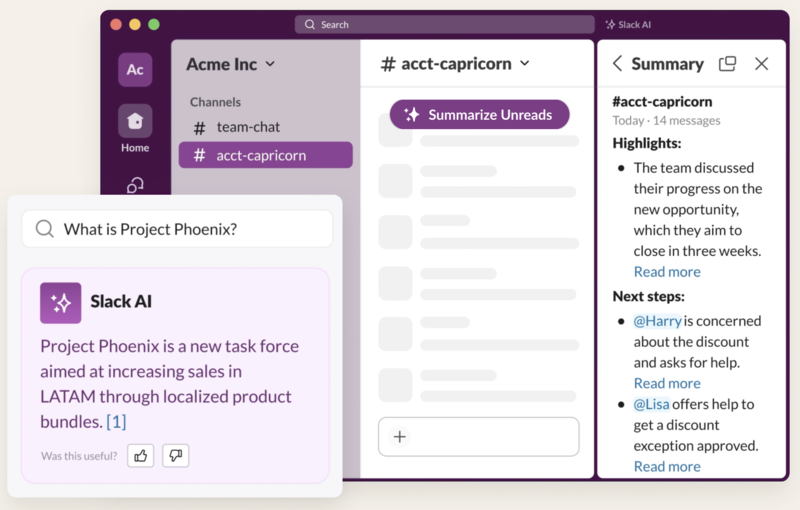The image size is (800, 510).
Task: Open summary in new window icon
Action: click(728, 64)
